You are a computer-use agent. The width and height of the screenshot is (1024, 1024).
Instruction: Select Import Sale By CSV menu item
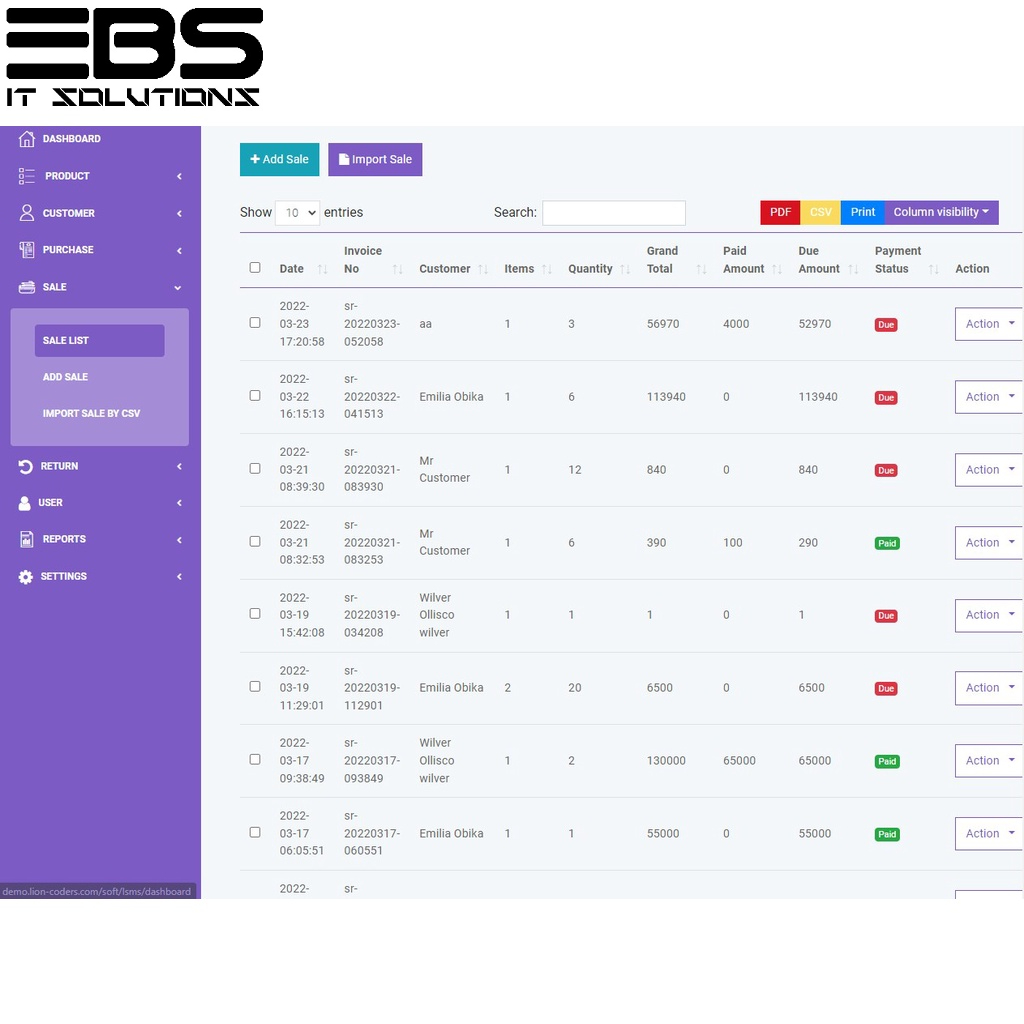tap(91, 413)
